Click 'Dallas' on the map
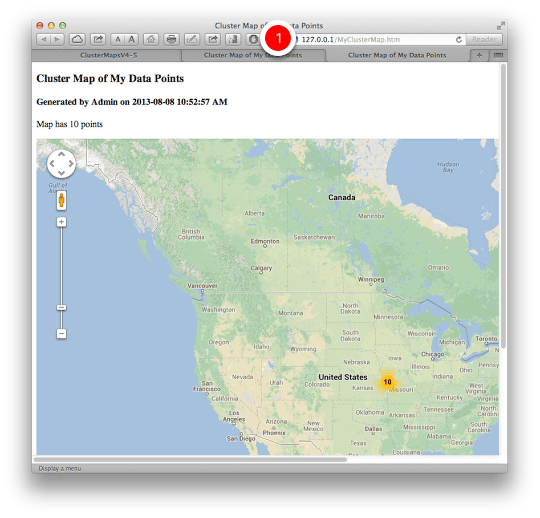The image size is (540, 518). pyautogui.click(x=373, y=429)
